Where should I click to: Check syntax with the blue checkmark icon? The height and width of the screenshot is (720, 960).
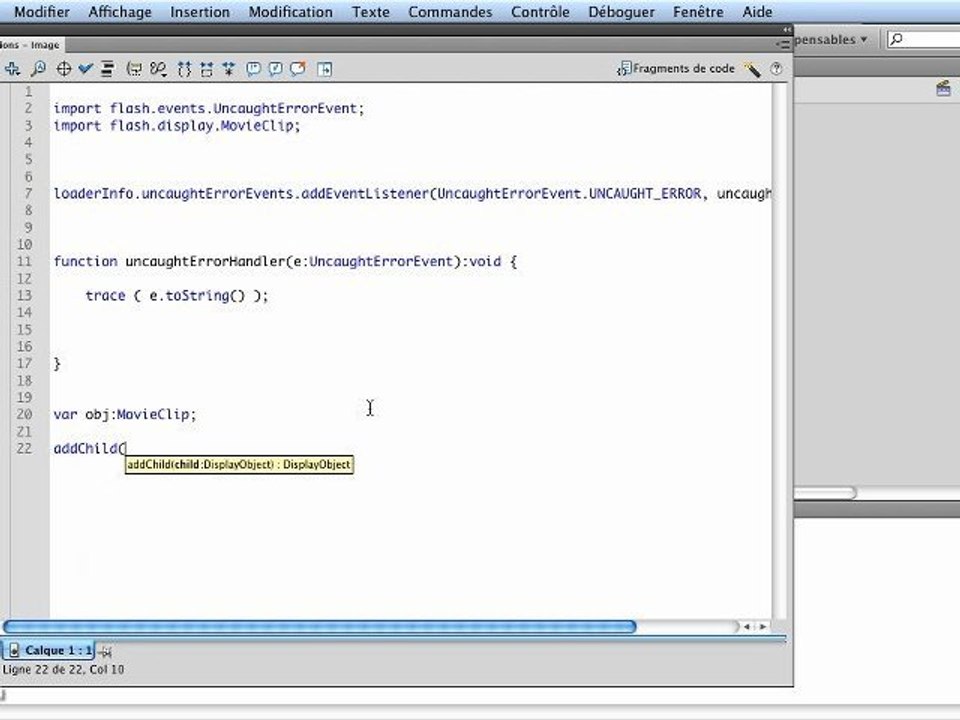tap(85, 69)
